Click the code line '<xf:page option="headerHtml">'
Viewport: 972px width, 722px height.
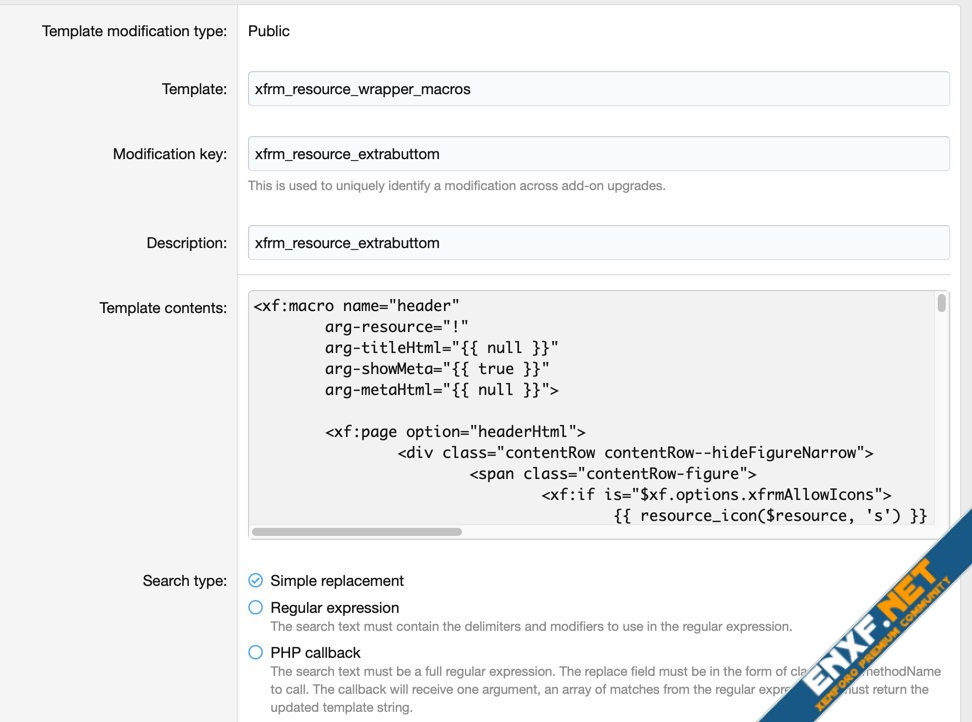pyautogui.click(x=455, y=432)
